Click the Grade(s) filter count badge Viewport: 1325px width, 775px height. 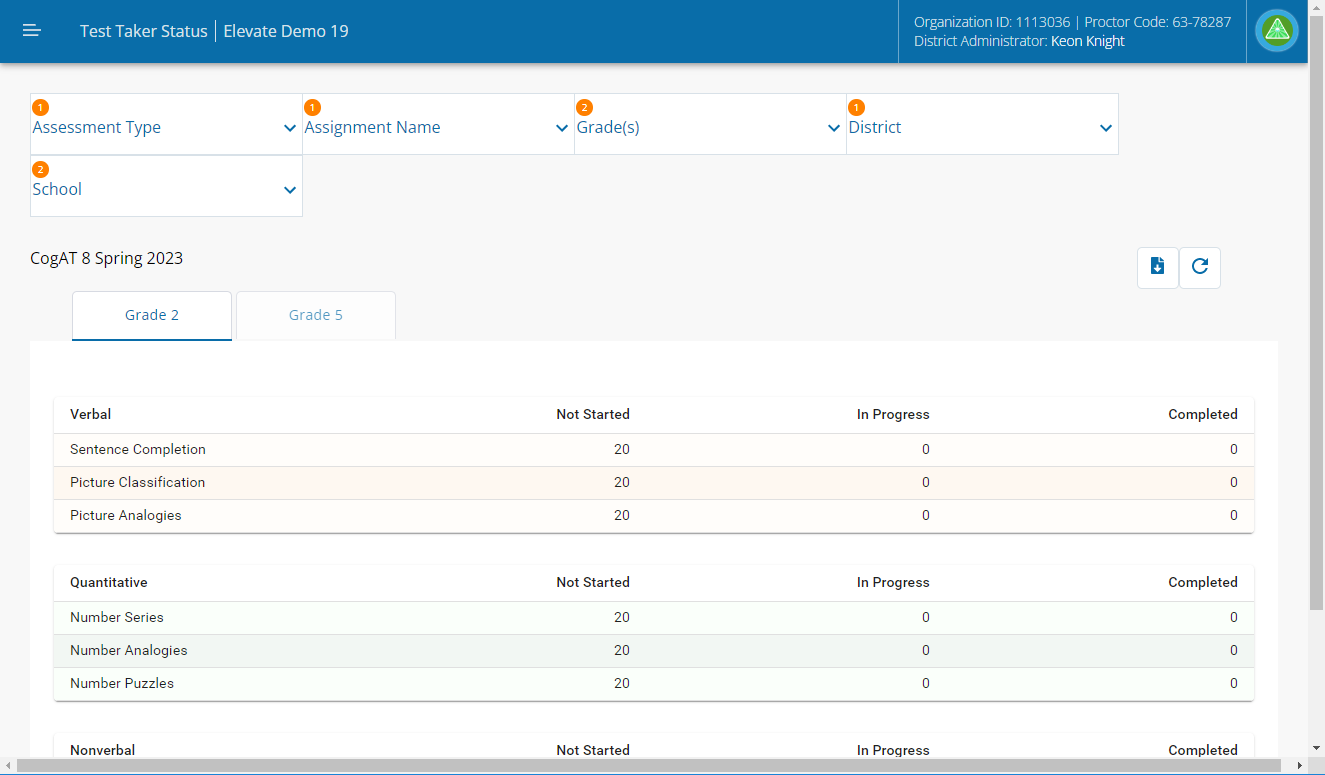[584, 107]
